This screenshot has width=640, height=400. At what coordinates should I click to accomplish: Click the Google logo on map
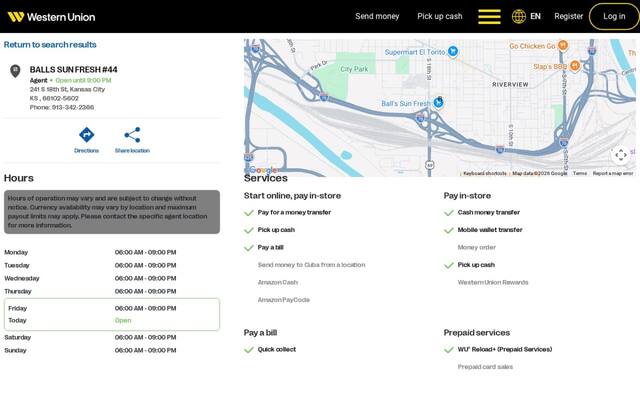pos(263,170)
